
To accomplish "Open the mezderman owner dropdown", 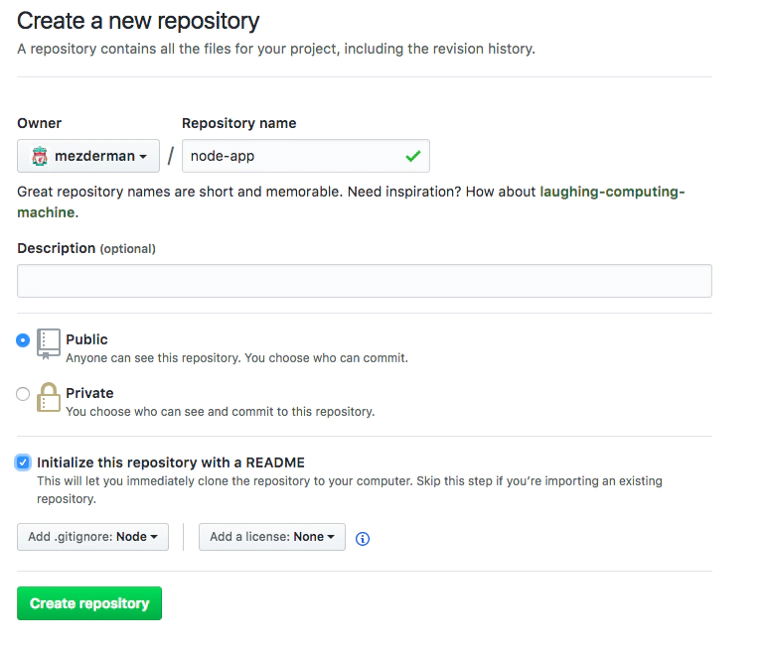I will pyautogui.click(x=88, y=156).
